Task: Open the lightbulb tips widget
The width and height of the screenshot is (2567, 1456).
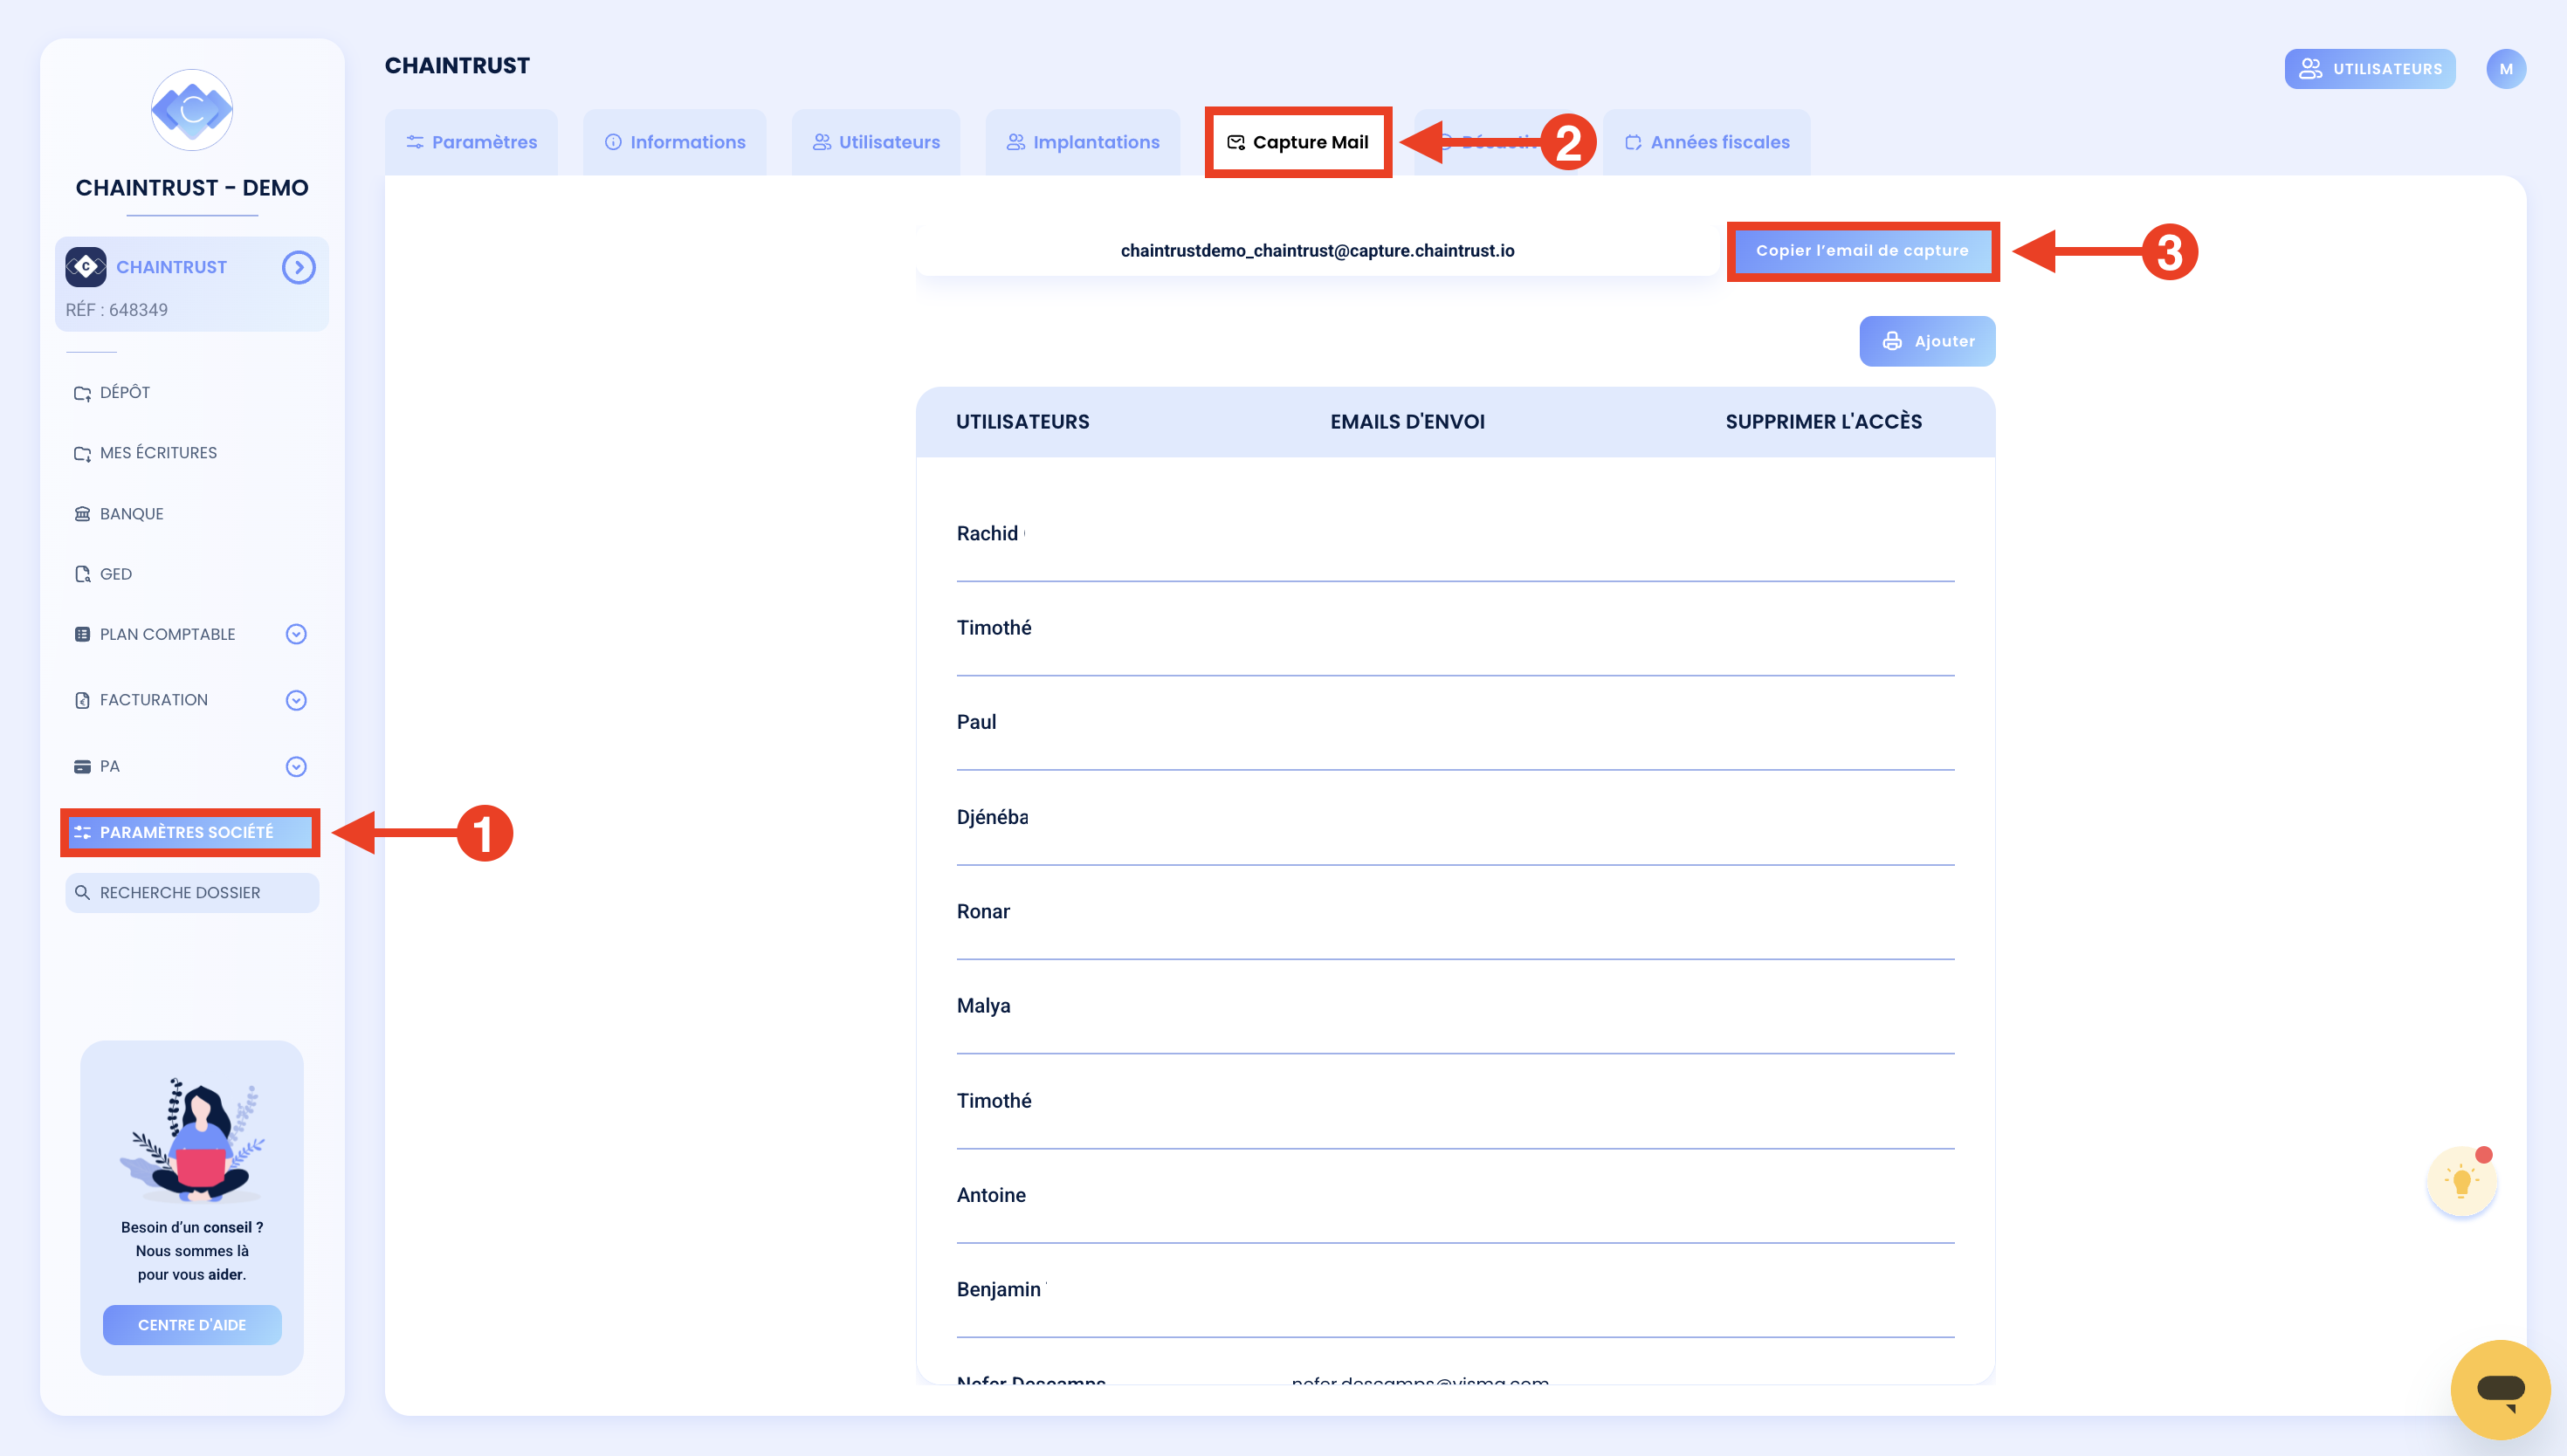Action: point(2461,1182)
